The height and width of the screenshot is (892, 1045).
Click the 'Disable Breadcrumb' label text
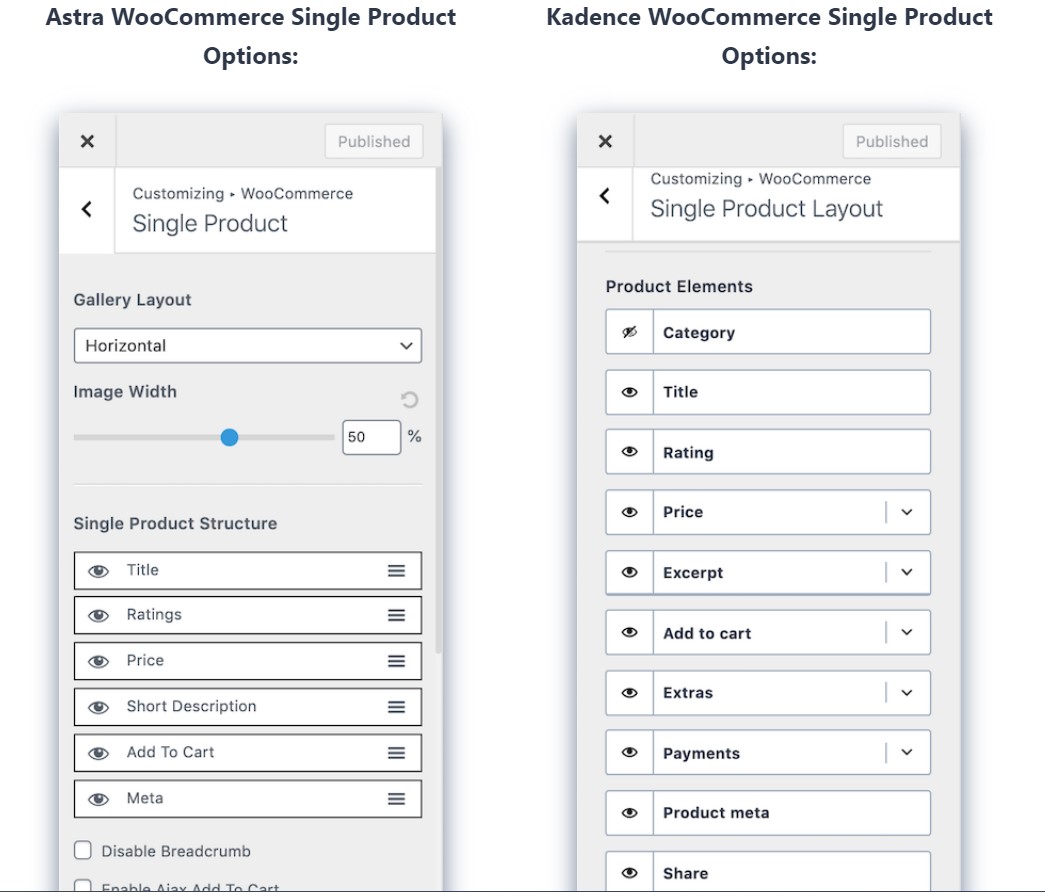pos(176,851)
